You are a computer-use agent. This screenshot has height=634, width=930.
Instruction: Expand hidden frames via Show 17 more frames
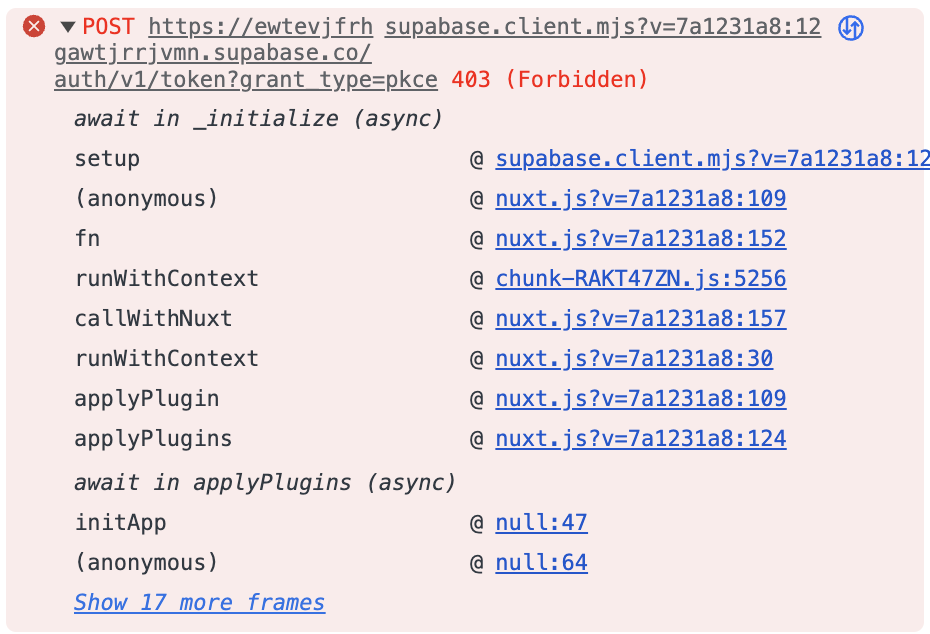(198, 602)
